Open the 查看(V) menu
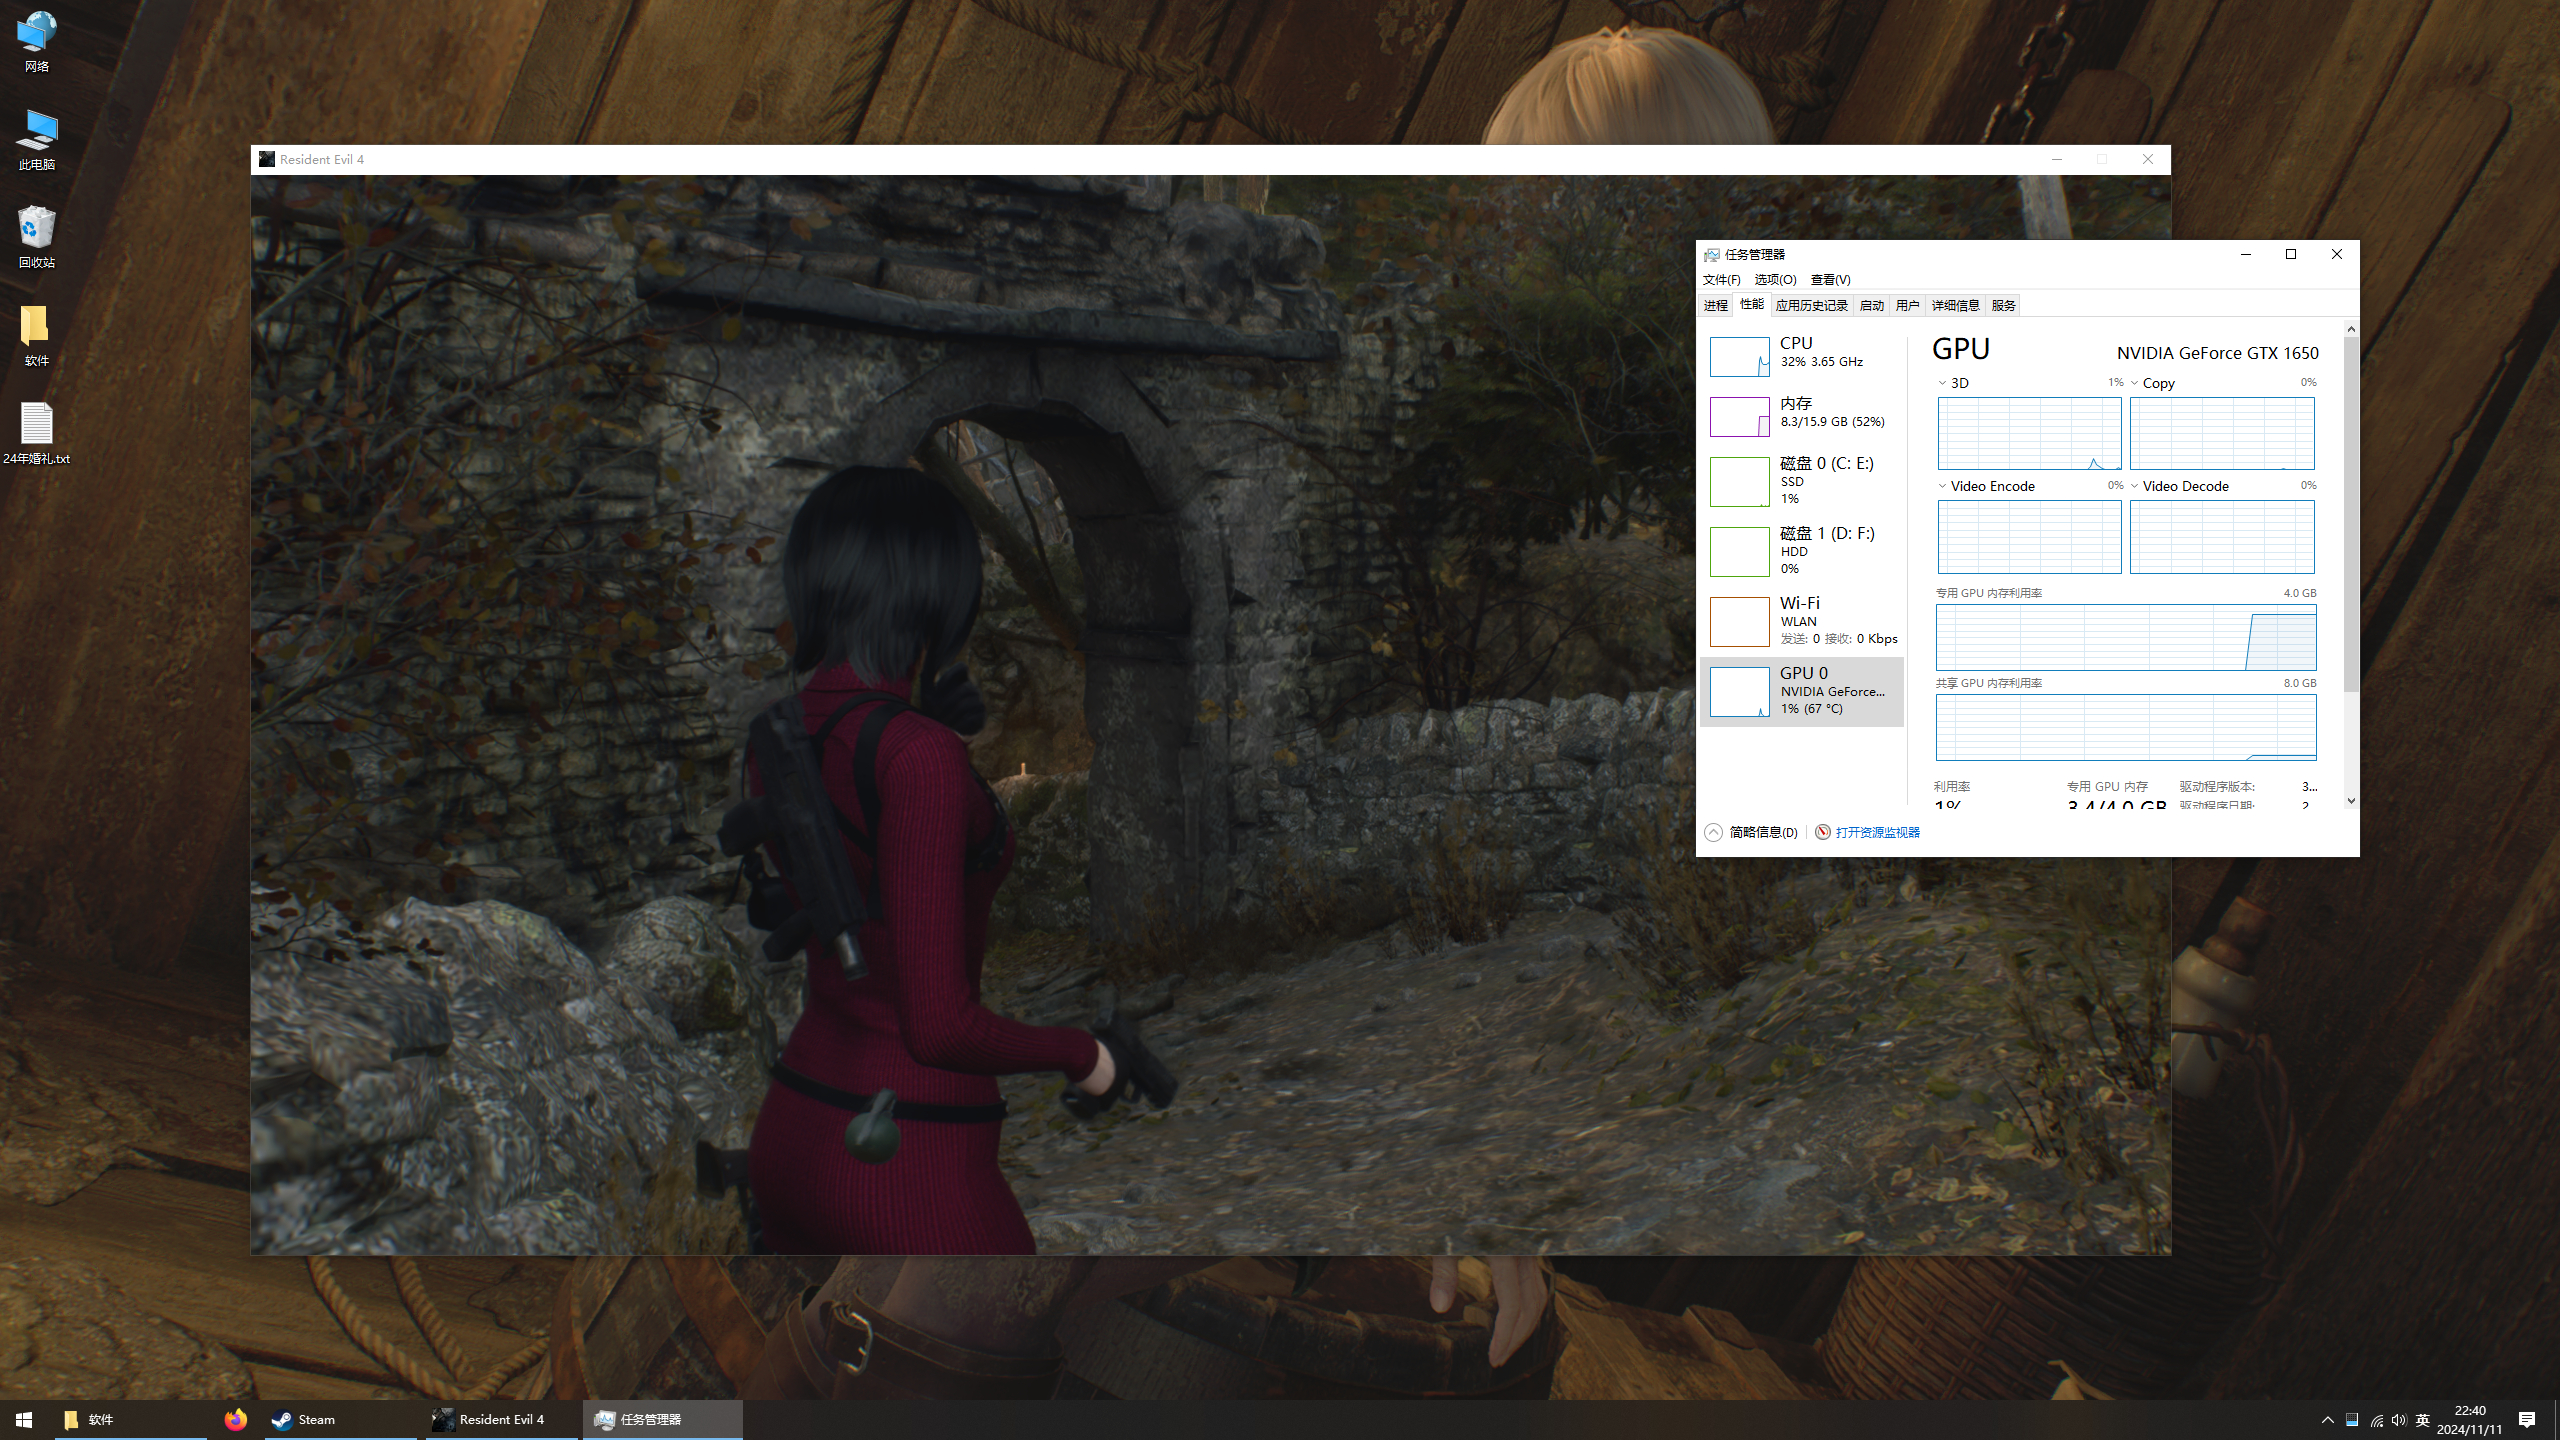2560x1440 pixels. coord(1830,280)
